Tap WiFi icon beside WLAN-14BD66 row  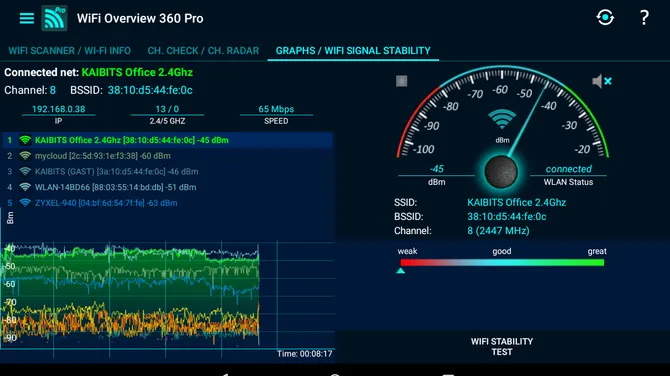pyautogui.click(x=25, y=187)
